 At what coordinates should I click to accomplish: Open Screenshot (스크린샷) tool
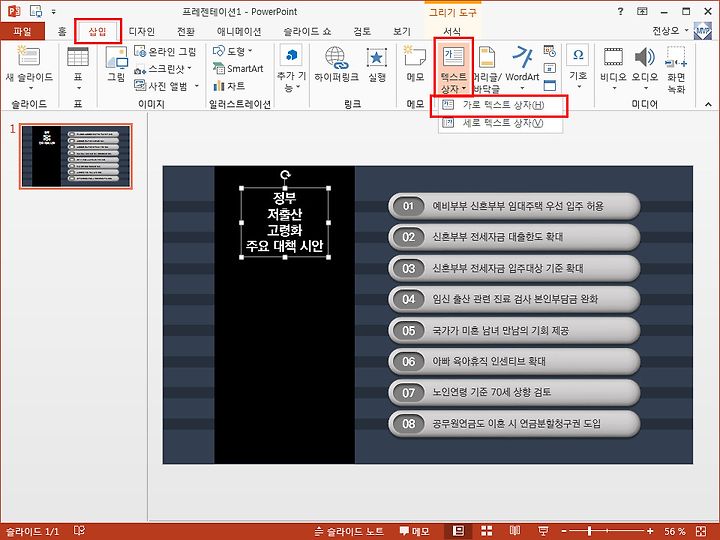point(163,69)
